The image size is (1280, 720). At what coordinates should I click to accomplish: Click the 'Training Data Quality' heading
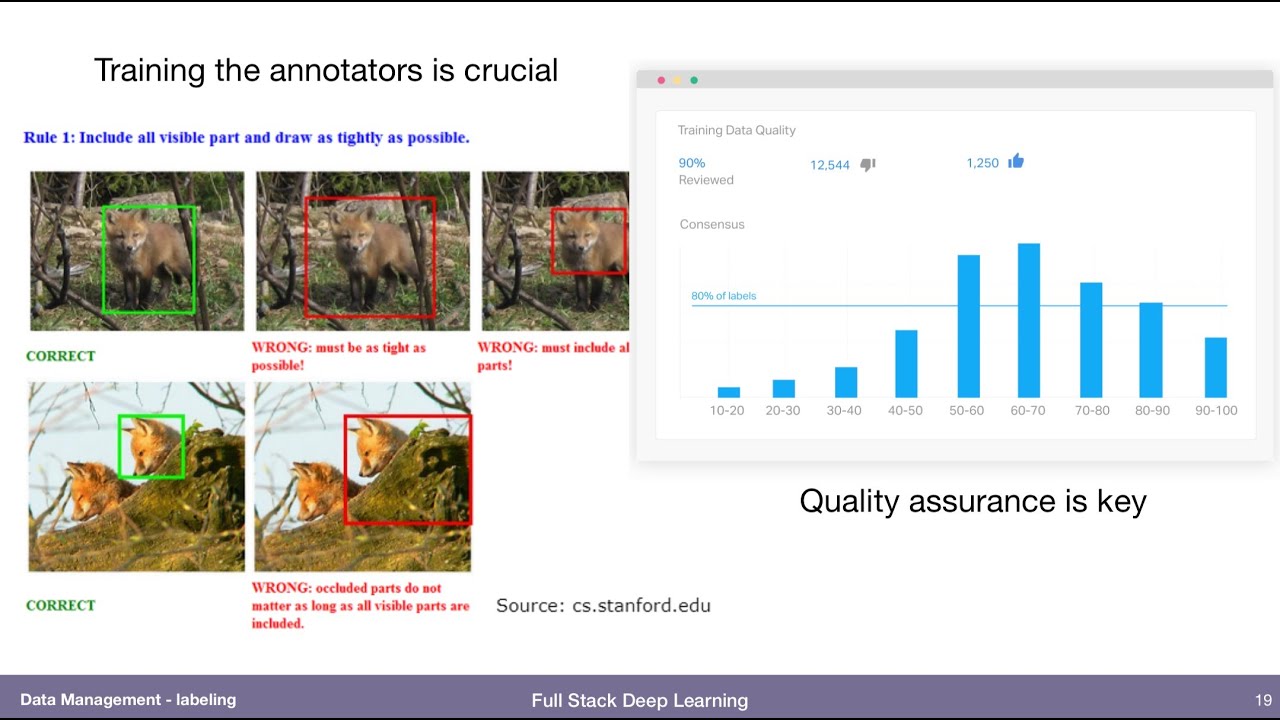pyautogui.click(x=737, y=130)
